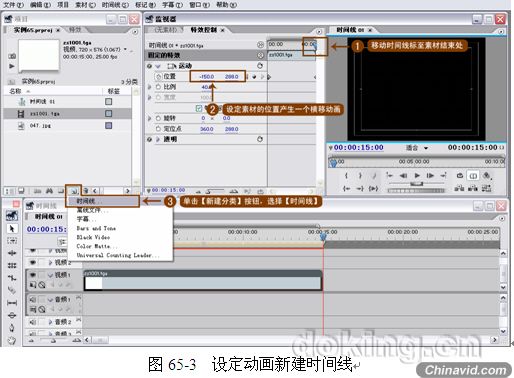Click the Play button in the monitor

click(x=417, y=175)
